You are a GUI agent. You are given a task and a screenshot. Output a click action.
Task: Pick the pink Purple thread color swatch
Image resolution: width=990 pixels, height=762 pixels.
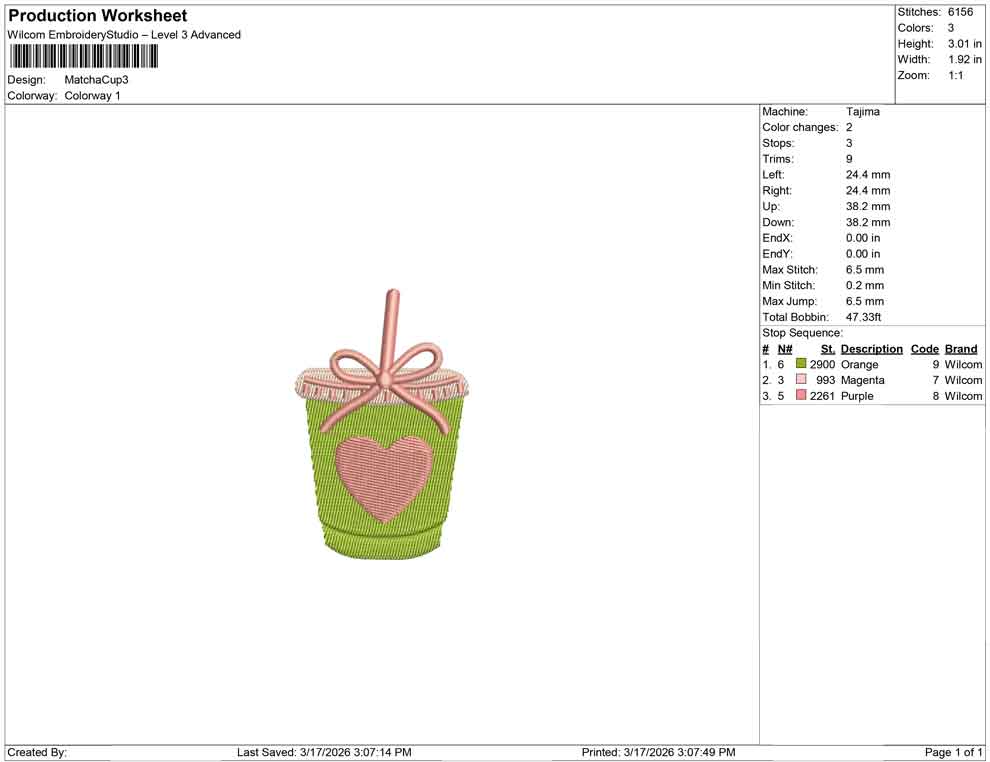click(801, 397)
